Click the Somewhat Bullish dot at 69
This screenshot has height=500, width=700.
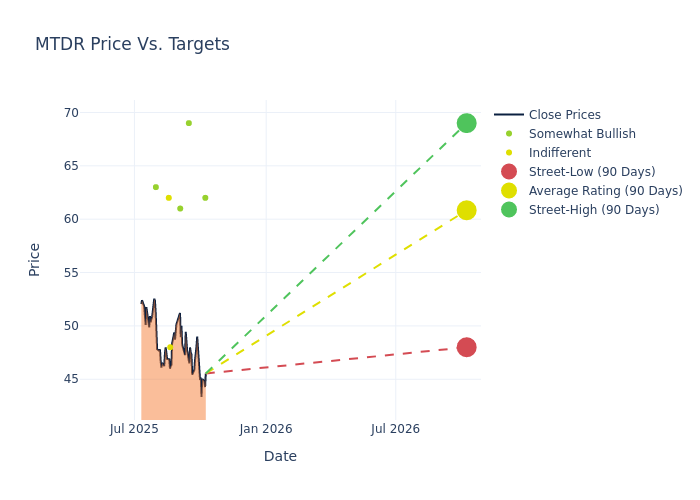188,123
